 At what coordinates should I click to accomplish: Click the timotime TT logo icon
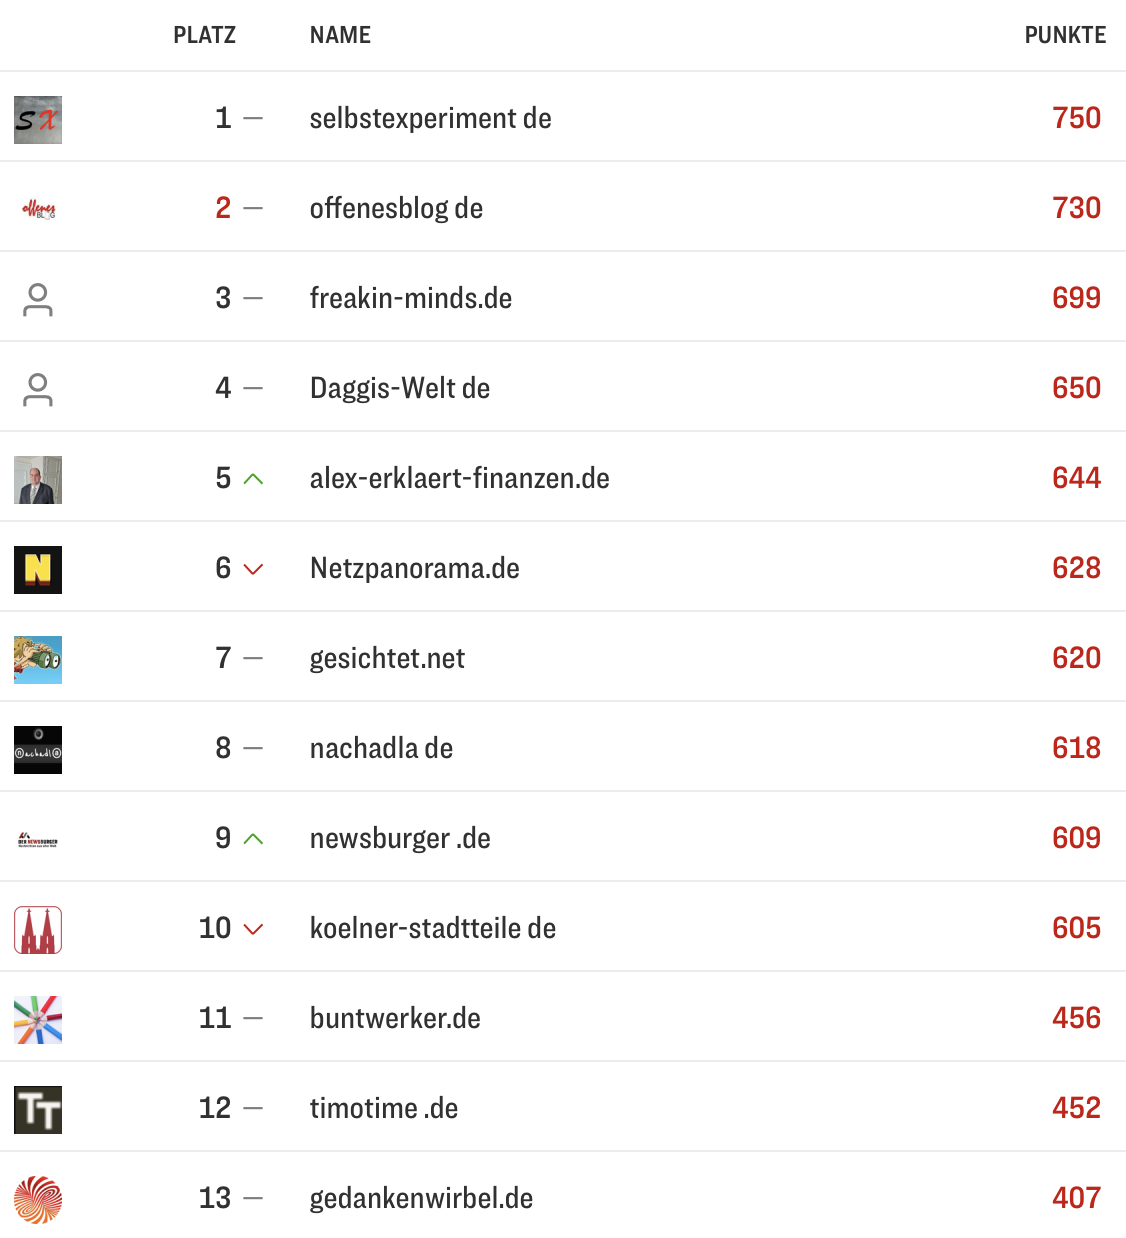pyautogui.click(x=38, y=1110)
